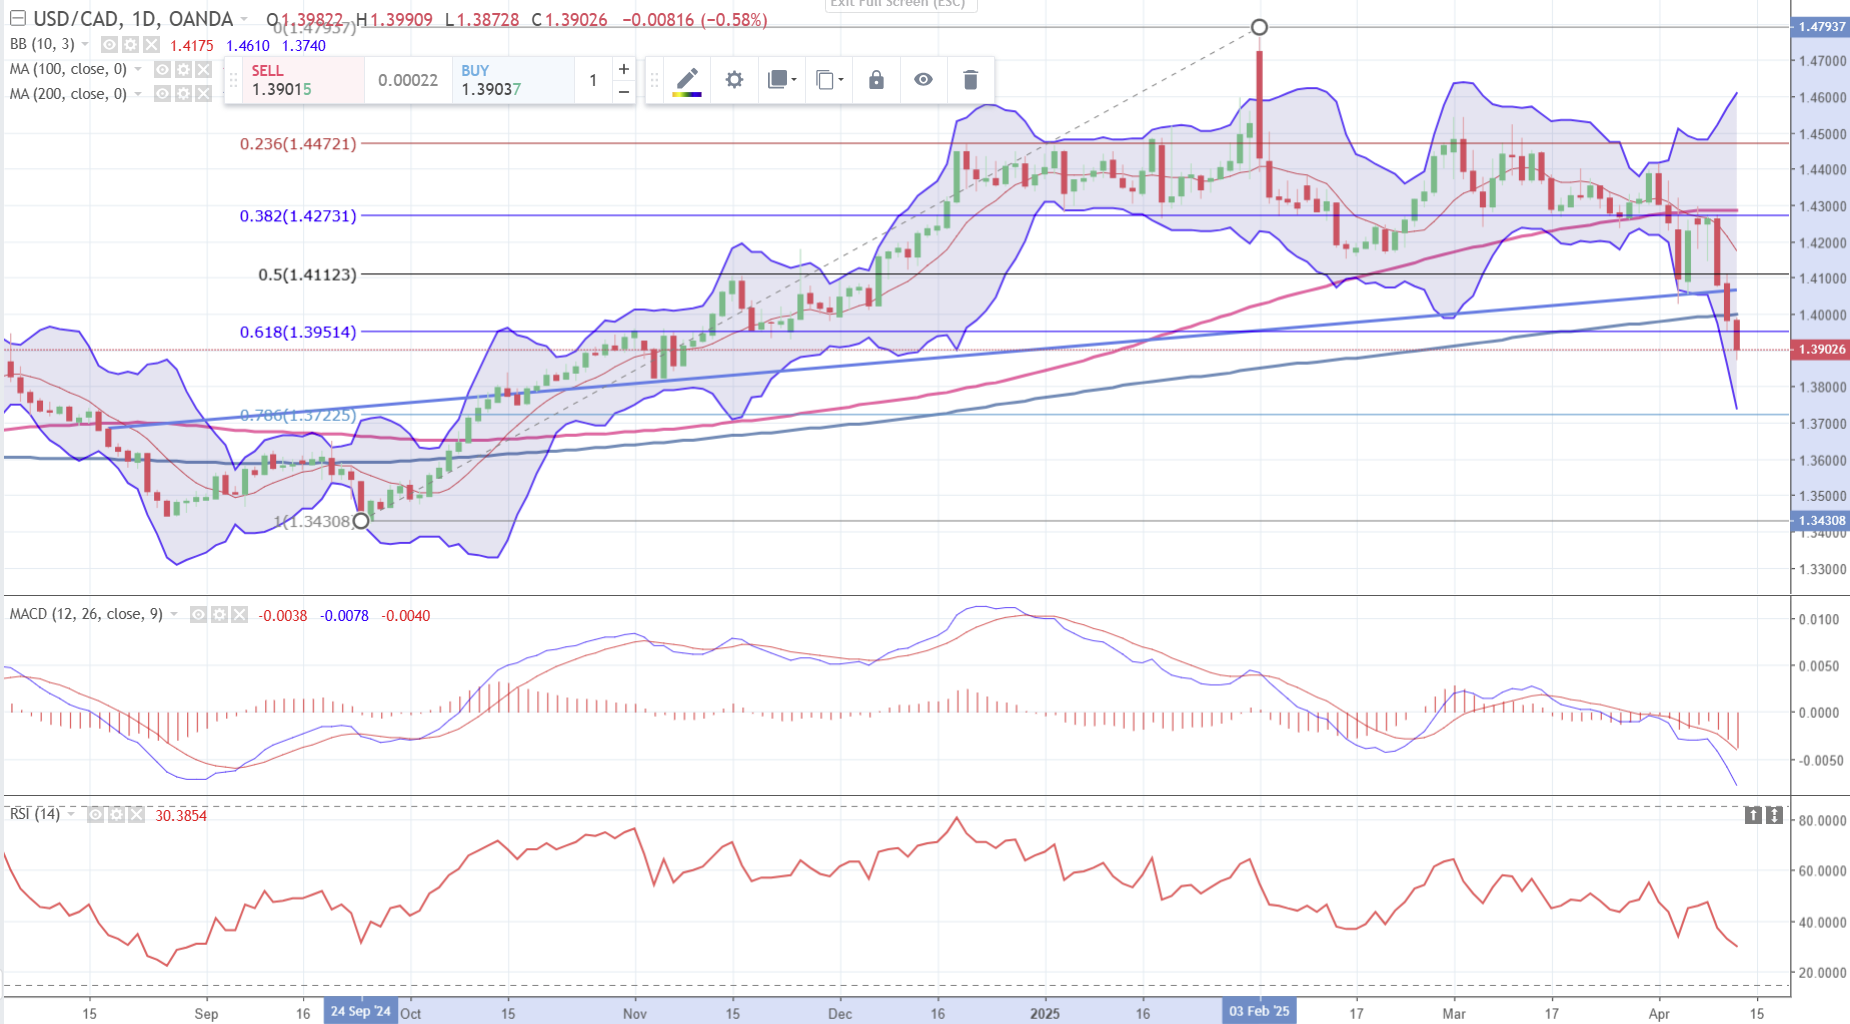This screenshot has height=1024, width=1850.
Task: Collapse the USD/CAD legend box
Action: 17,19
